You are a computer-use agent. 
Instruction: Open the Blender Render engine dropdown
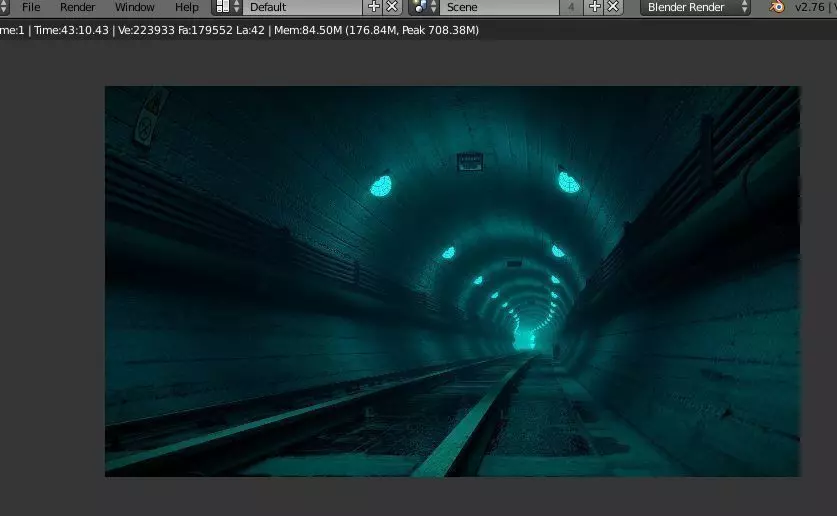tap(695, 7)
